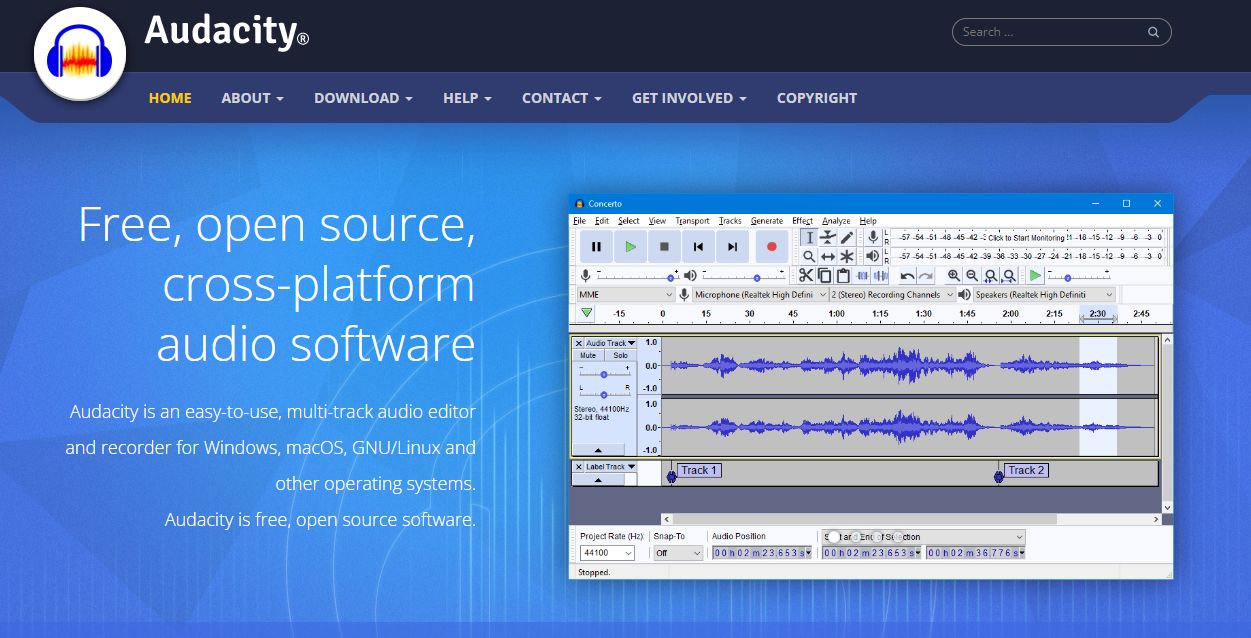Select the Envelope tool

tap(828, 237)
